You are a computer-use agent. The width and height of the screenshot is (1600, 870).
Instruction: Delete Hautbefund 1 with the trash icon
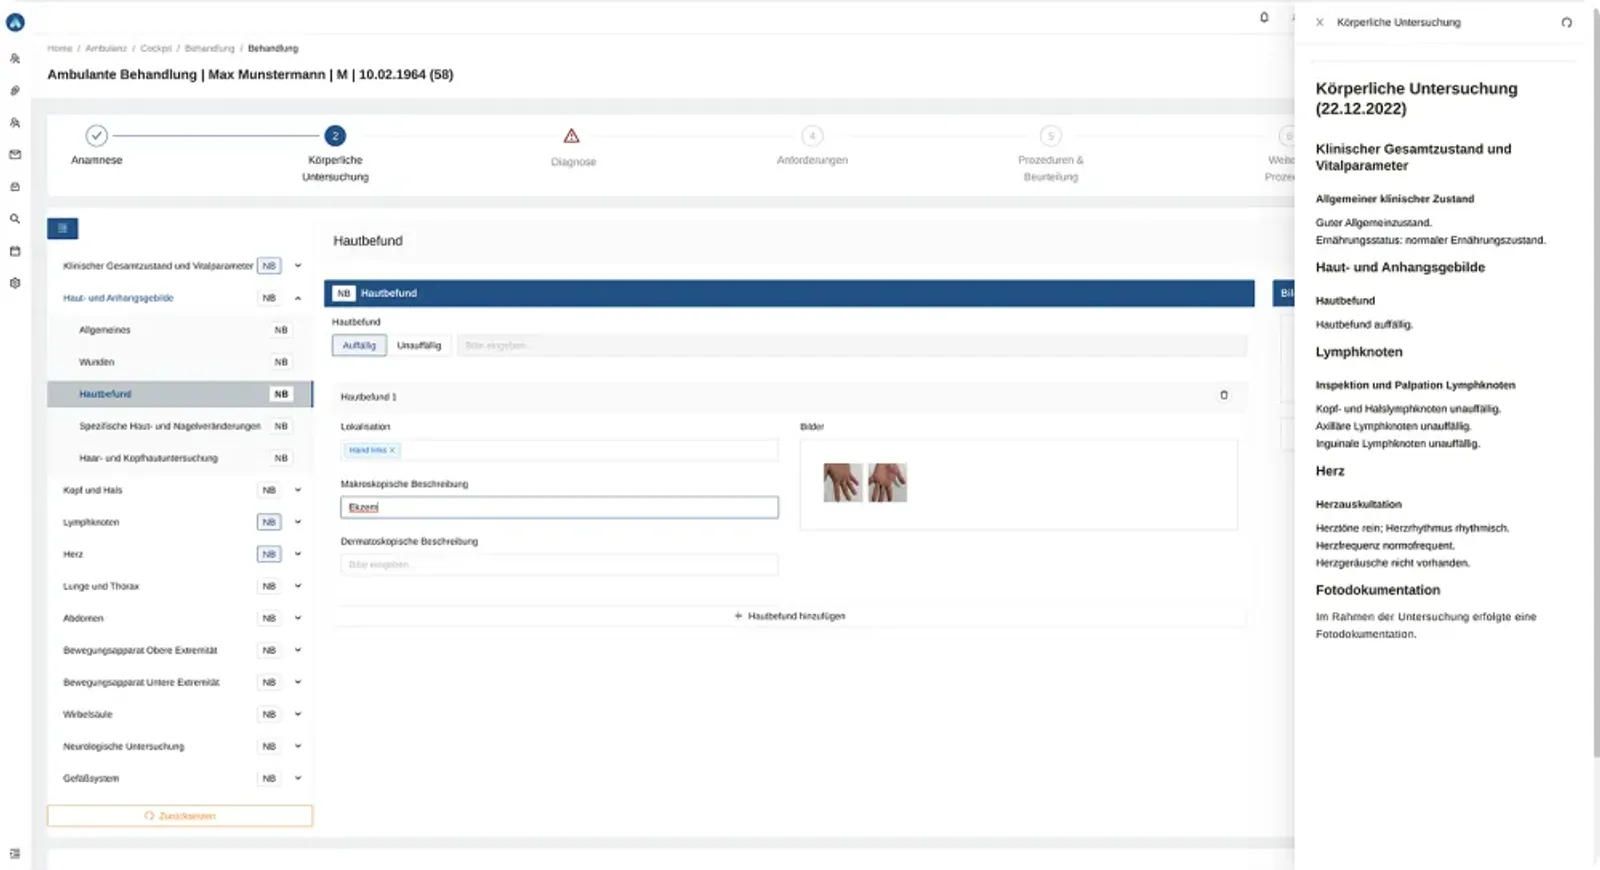click(1224, 395)
